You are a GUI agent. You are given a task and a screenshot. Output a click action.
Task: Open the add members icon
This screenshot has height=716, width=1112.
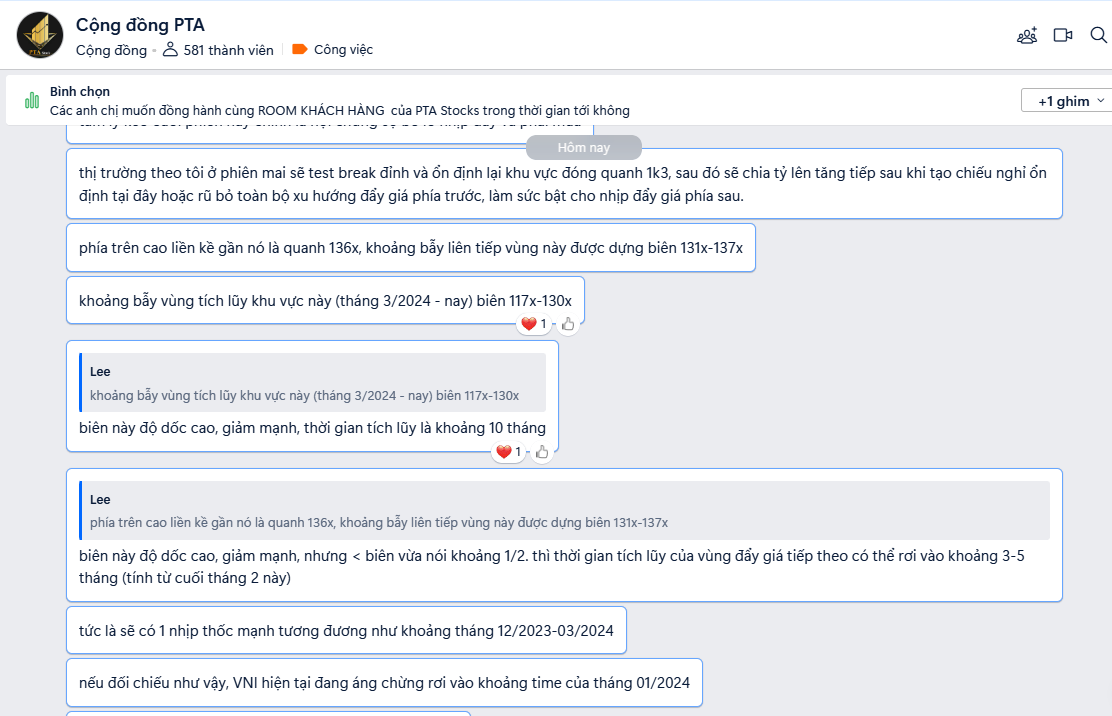click(x=1027, y=35)
